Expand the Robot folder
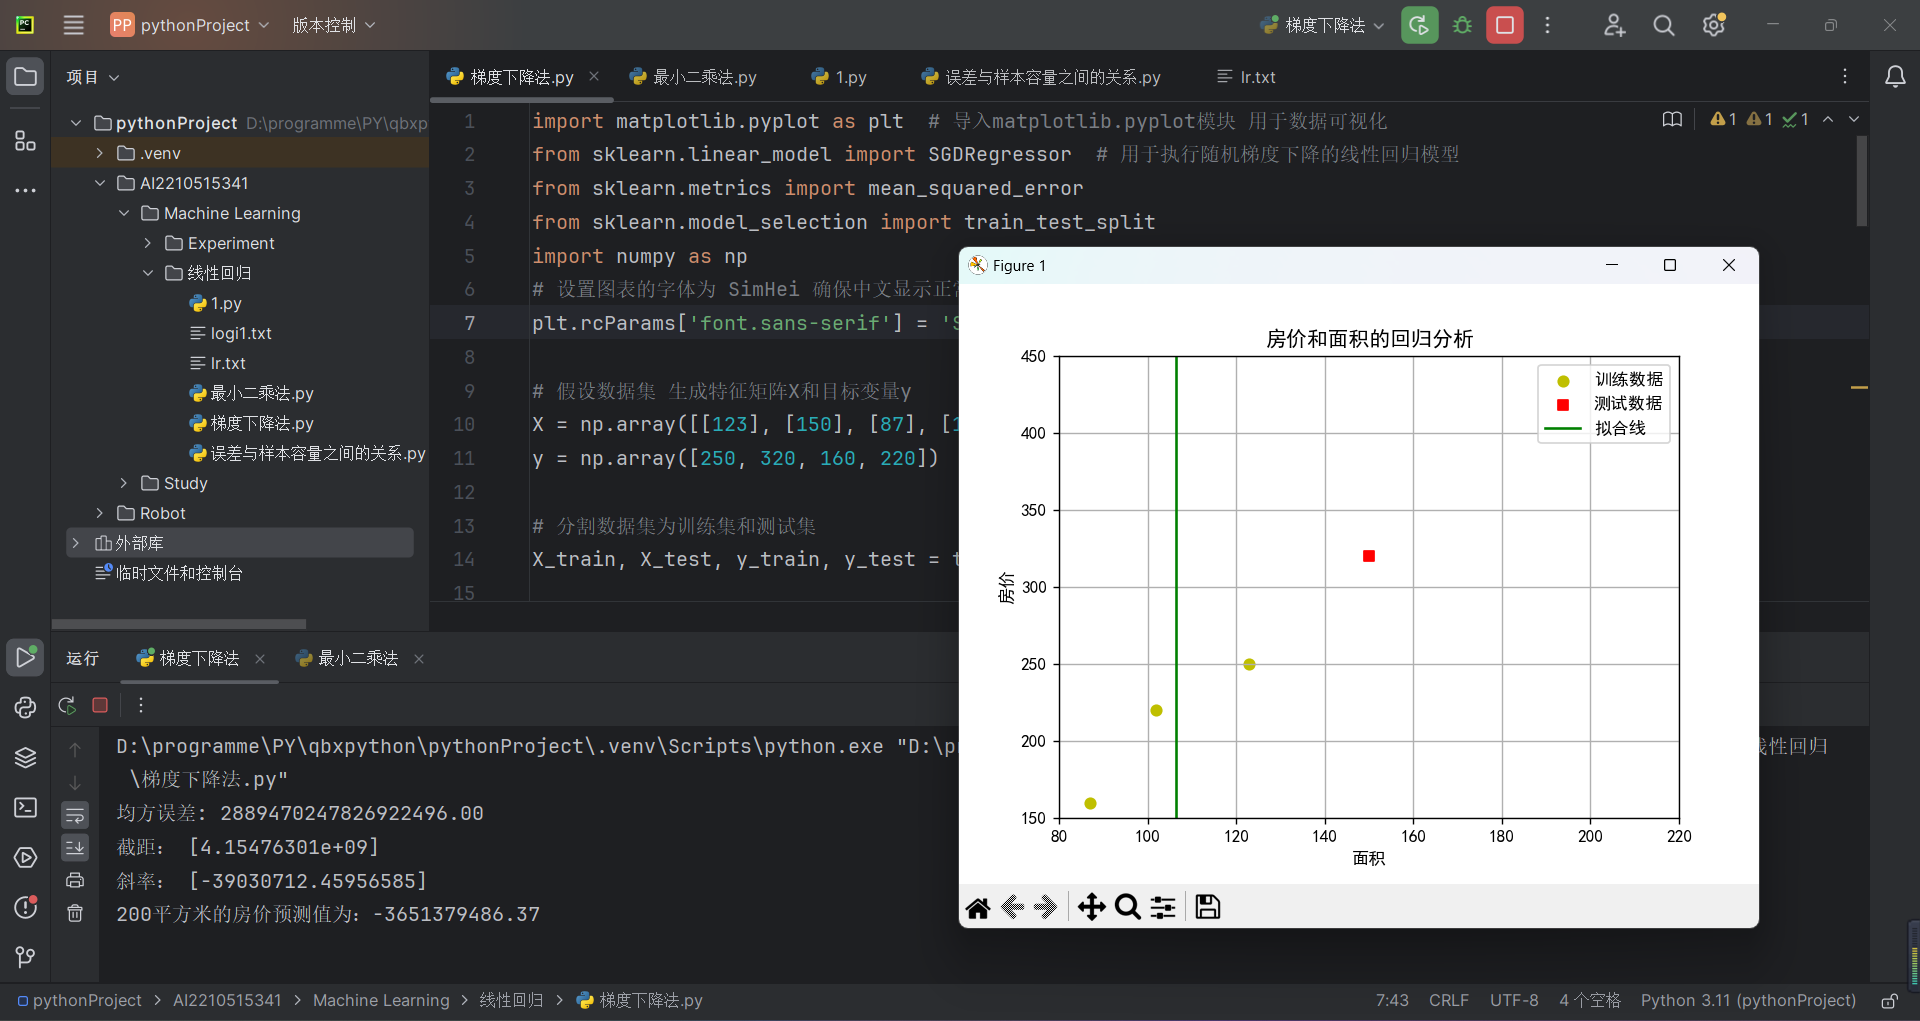1920x1021 pixels. point(99,513)
